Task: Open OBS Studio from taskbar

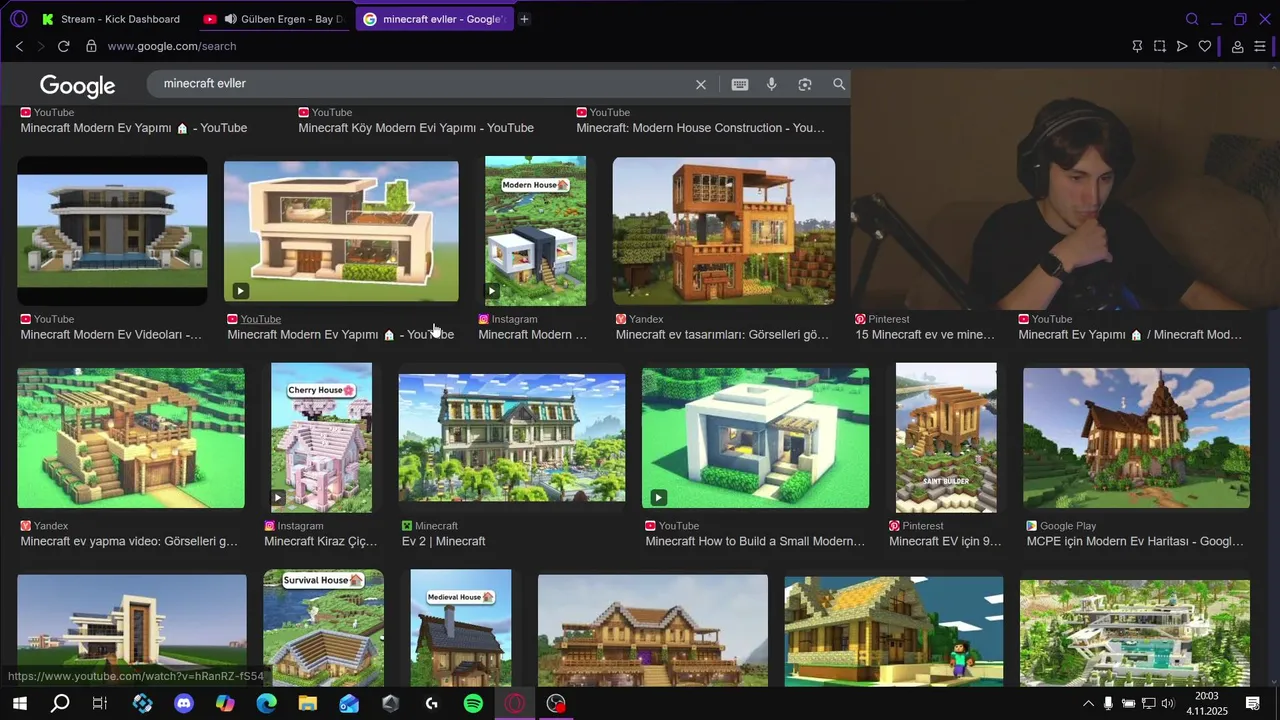Action: (x=556, y=704)
